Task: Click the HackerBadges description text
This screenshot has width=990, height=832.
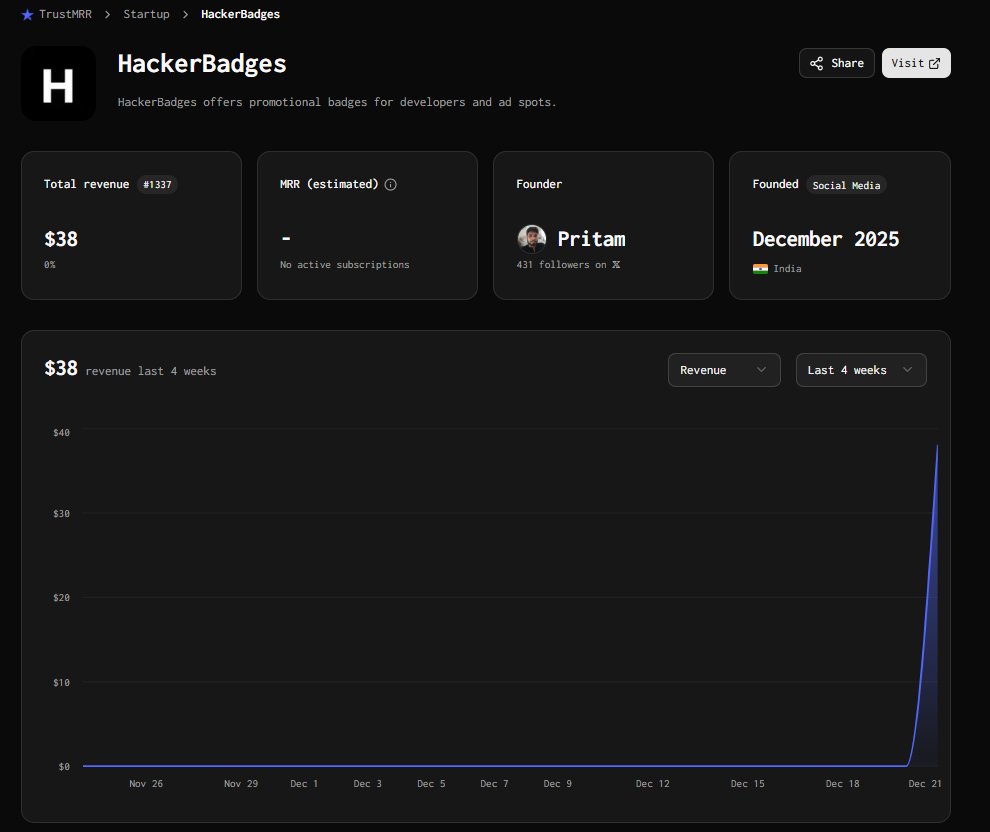Action: pos(337,102)
